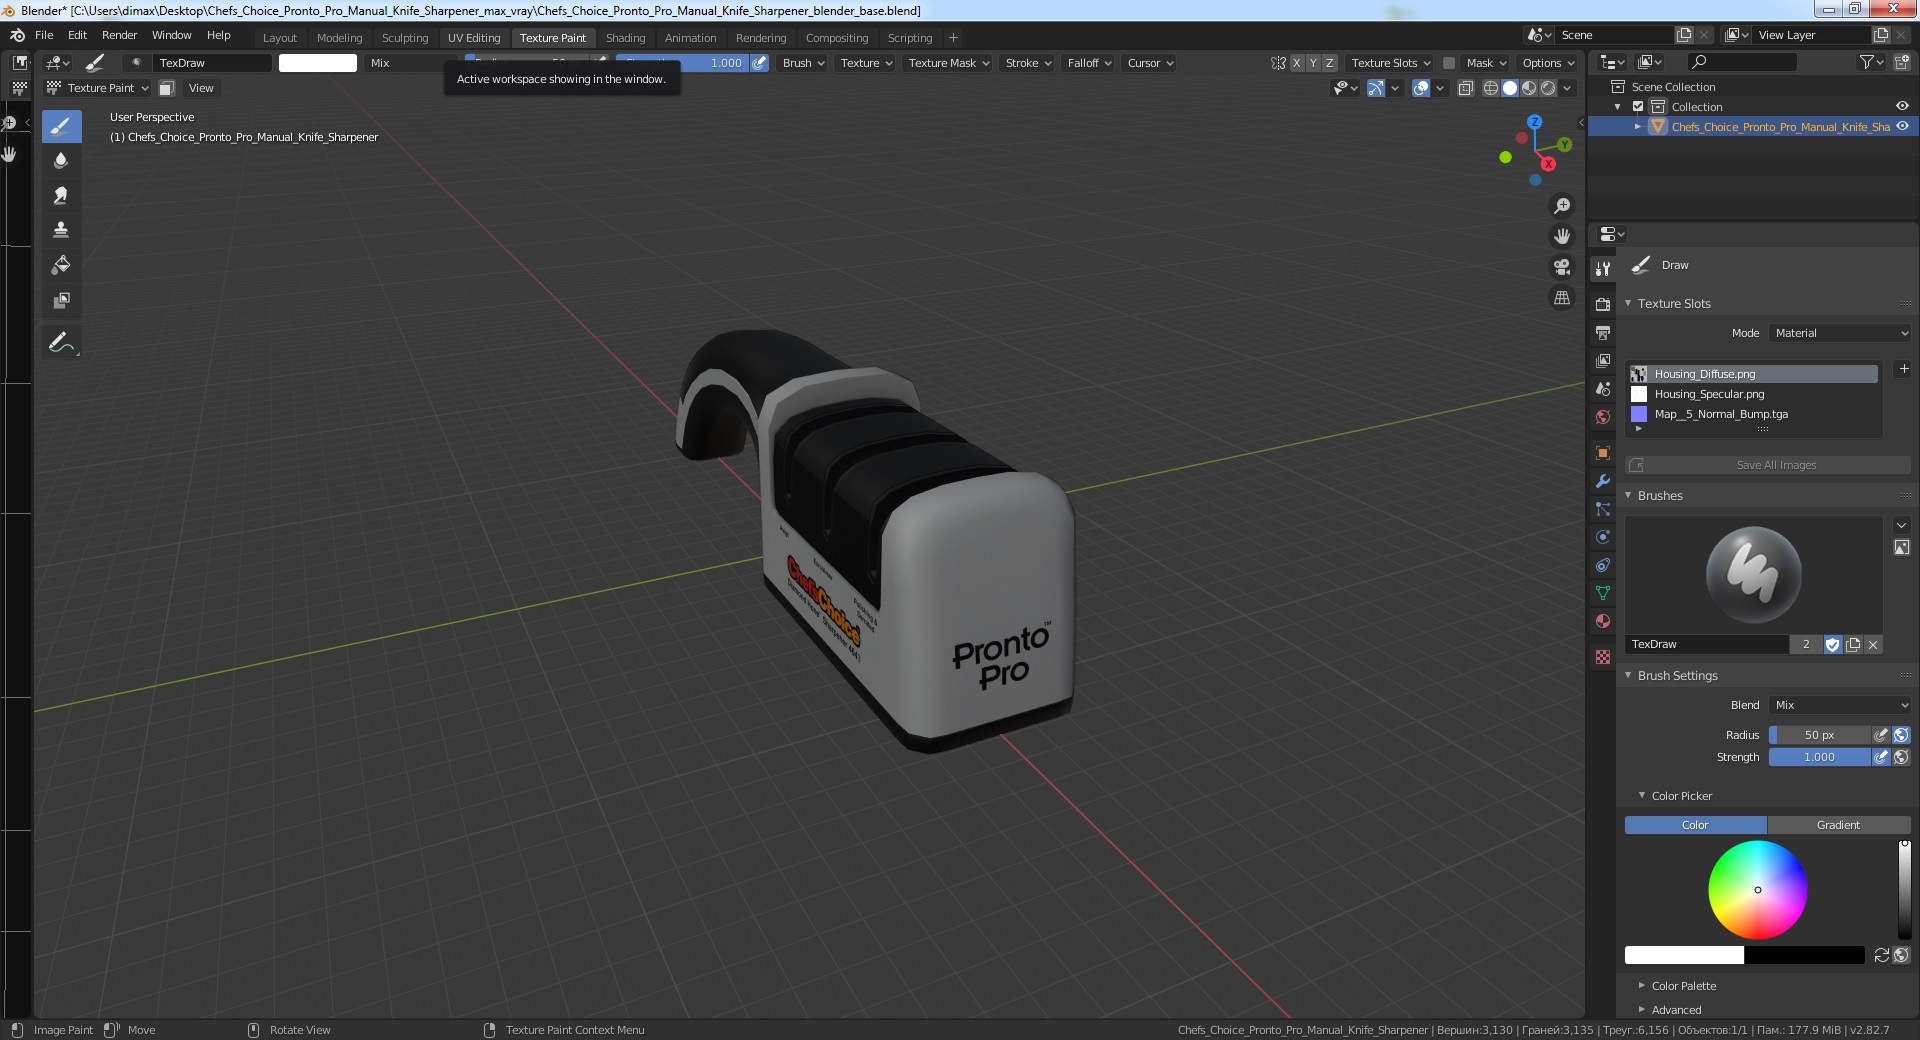This screenshot has height=1040, width=1920.
Task: Select the Draw brush tool
Action: [x=61, y=126]
